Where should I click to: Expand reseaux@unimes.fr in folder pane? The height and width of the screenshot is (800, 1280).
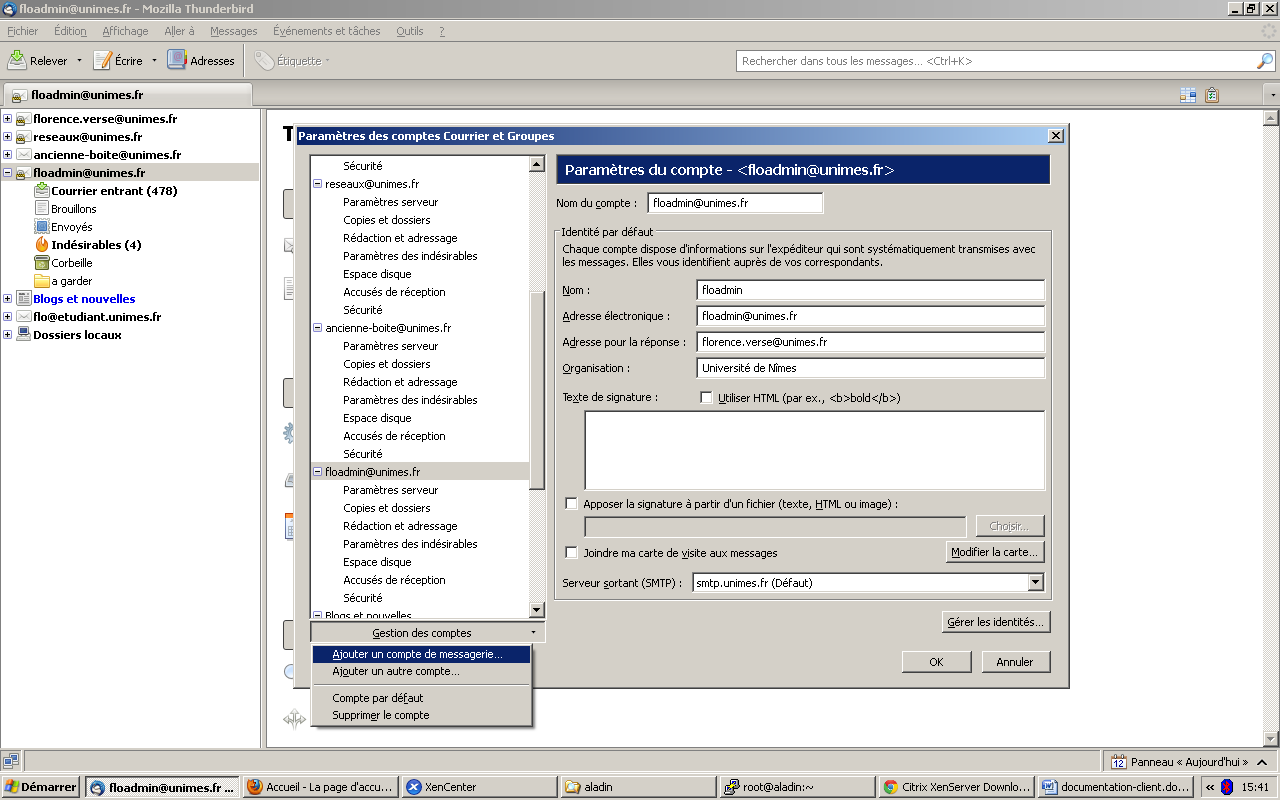point(8,137)
